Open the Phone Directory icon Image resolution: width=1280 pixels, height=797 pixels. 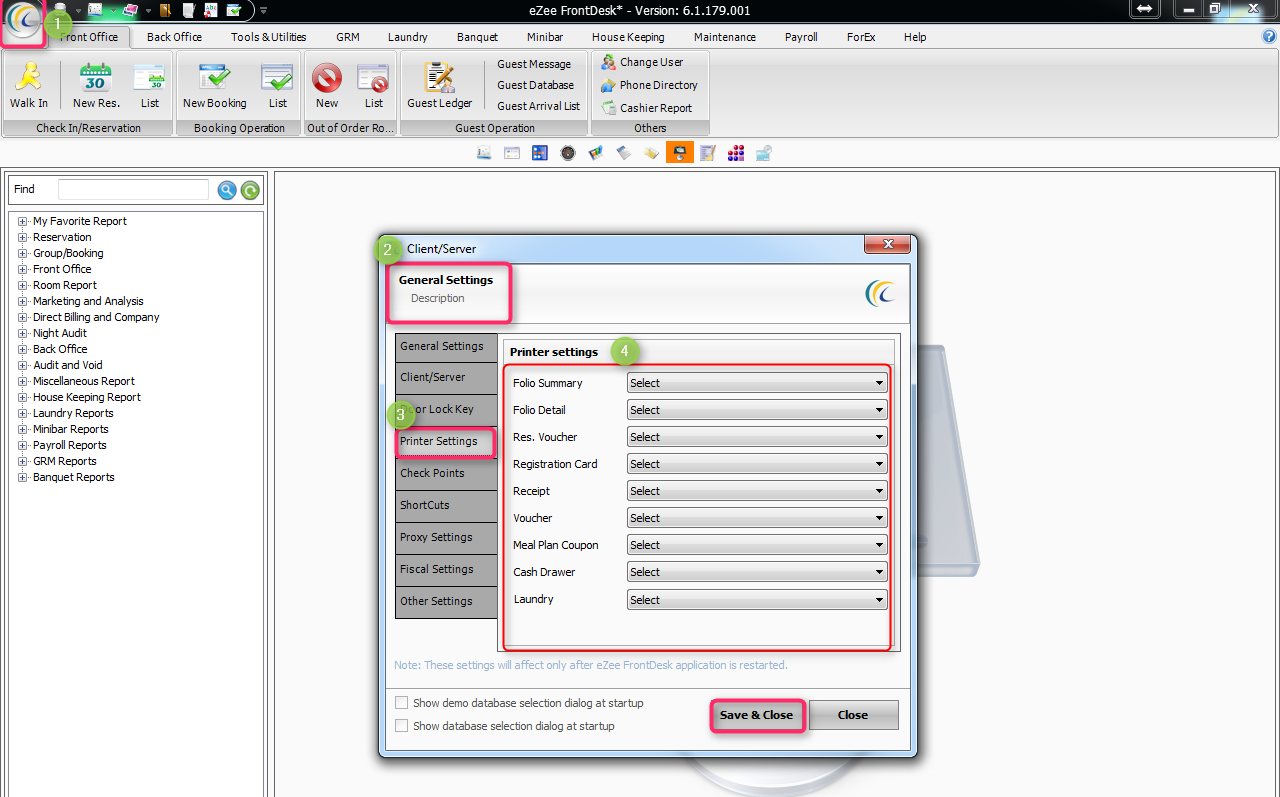click(x=608, y=85)
